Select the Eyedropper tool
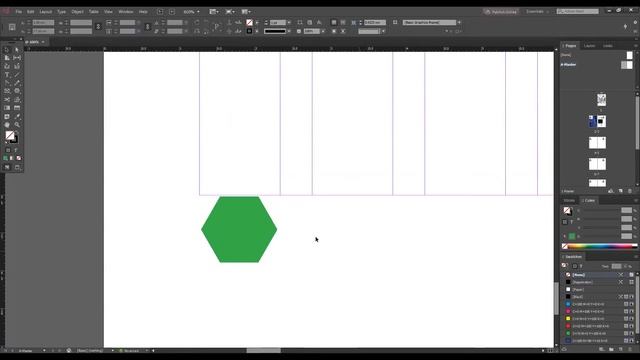This screenshot has width=640, height=360. click(x=17, y=117)
